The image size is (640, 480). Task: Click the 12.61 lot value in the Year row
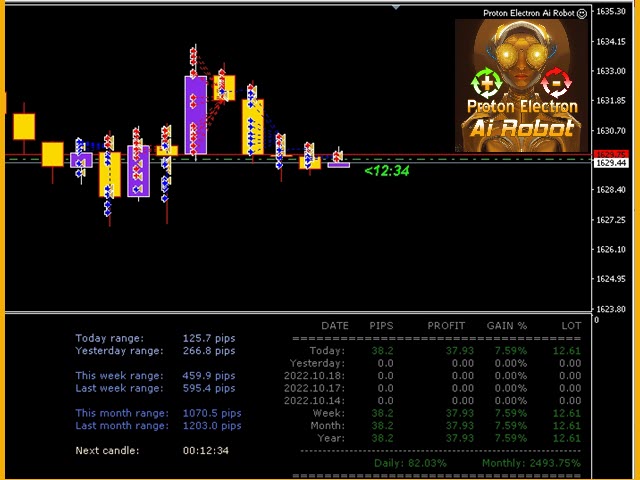pyautogui.click(x=567, y=438)
